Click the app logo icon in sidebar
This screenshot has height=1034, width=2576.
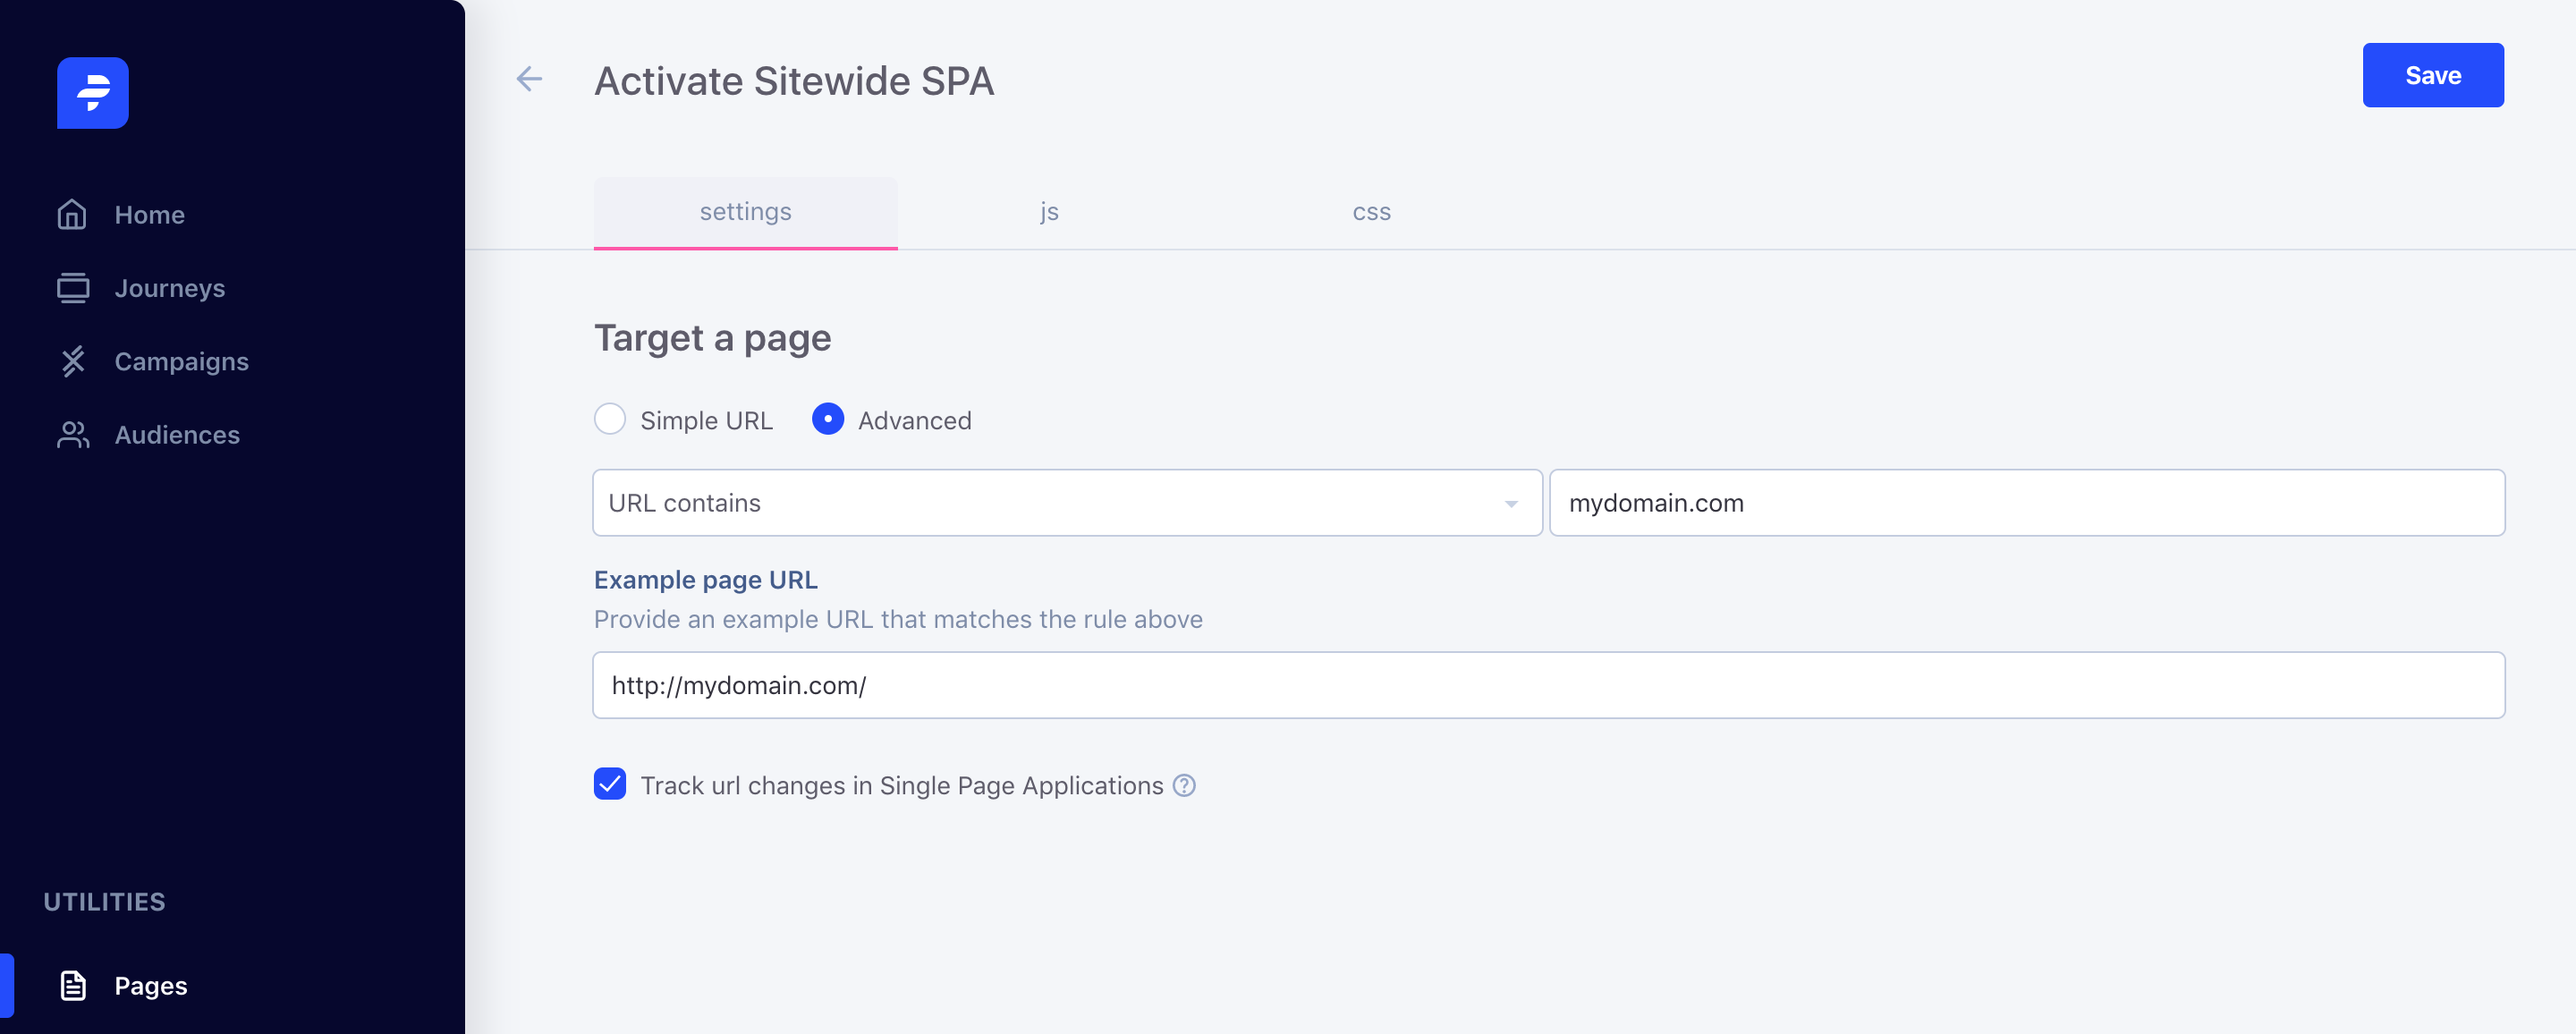click(x=92, y=92)
